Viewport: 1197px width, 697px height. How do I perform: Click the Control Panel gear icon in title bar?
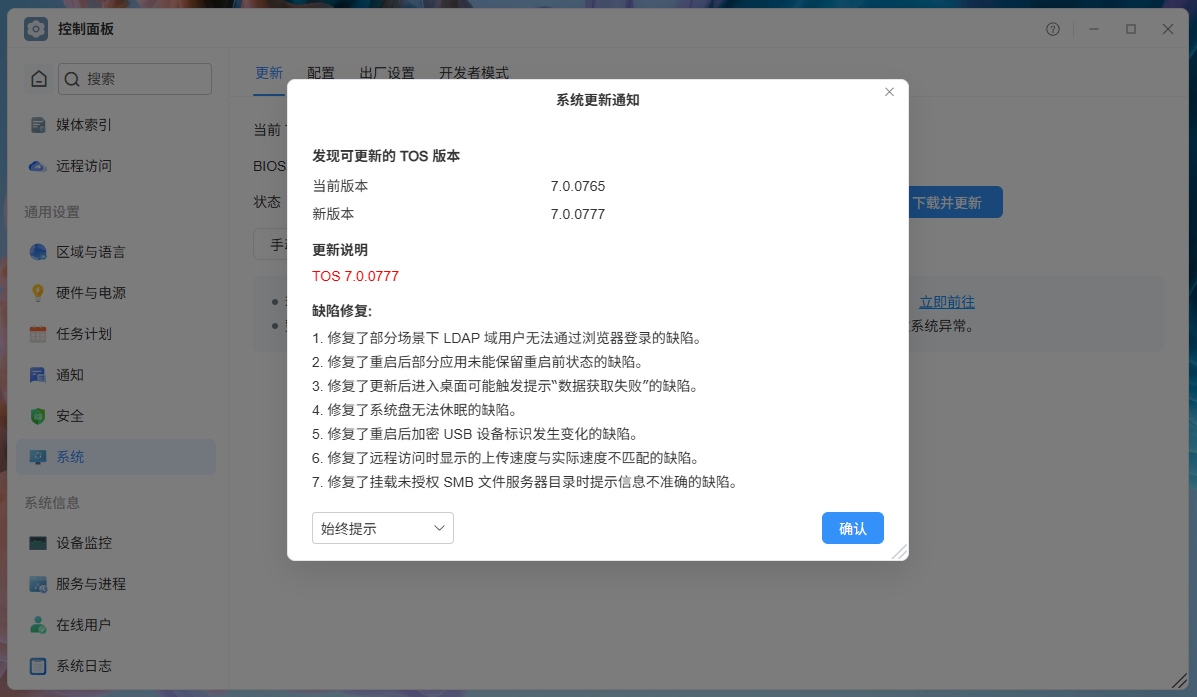(35, 29)
